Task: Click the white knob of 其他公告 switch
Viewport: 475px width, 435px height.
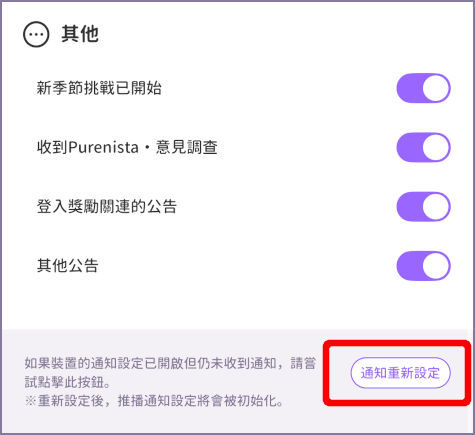Action: (436, 266)
